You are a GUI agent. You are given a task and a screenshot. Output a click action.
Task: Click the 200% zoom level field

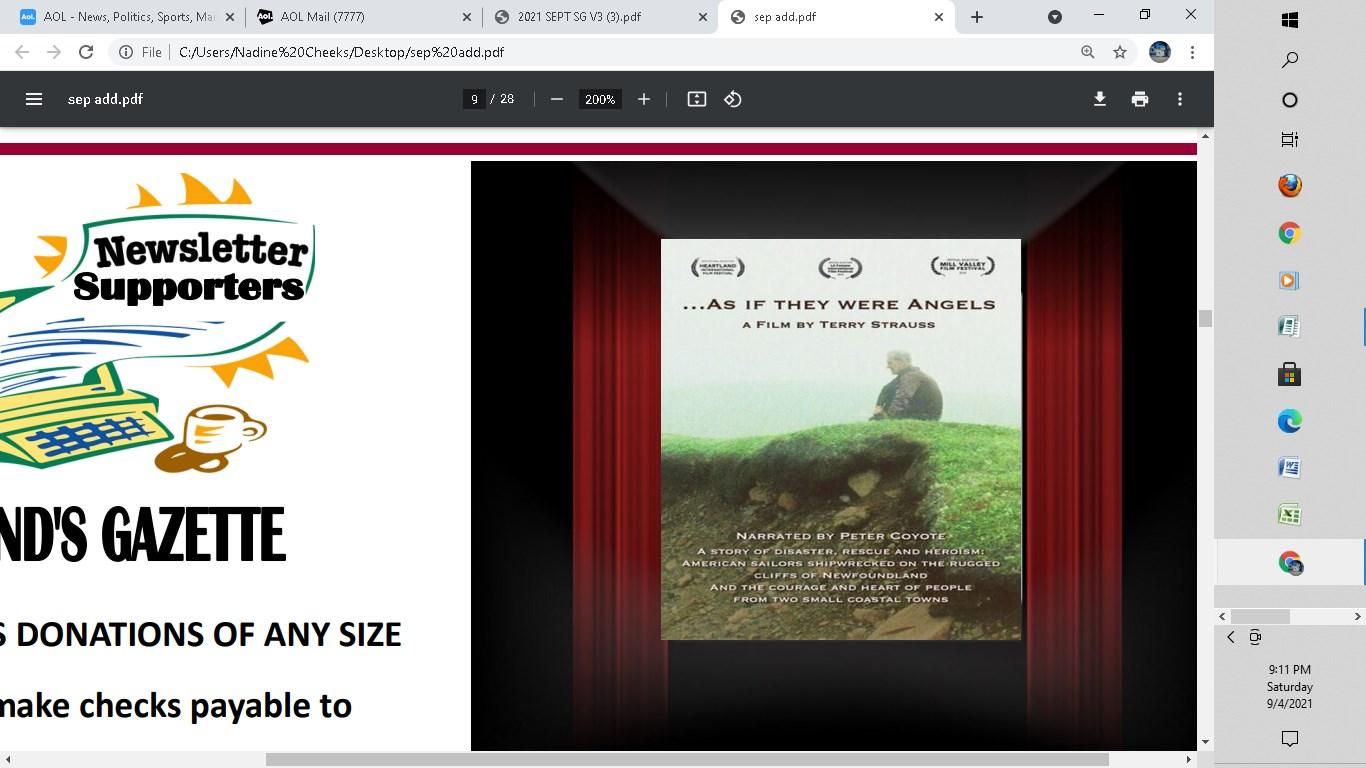click(x=600, y=99)
